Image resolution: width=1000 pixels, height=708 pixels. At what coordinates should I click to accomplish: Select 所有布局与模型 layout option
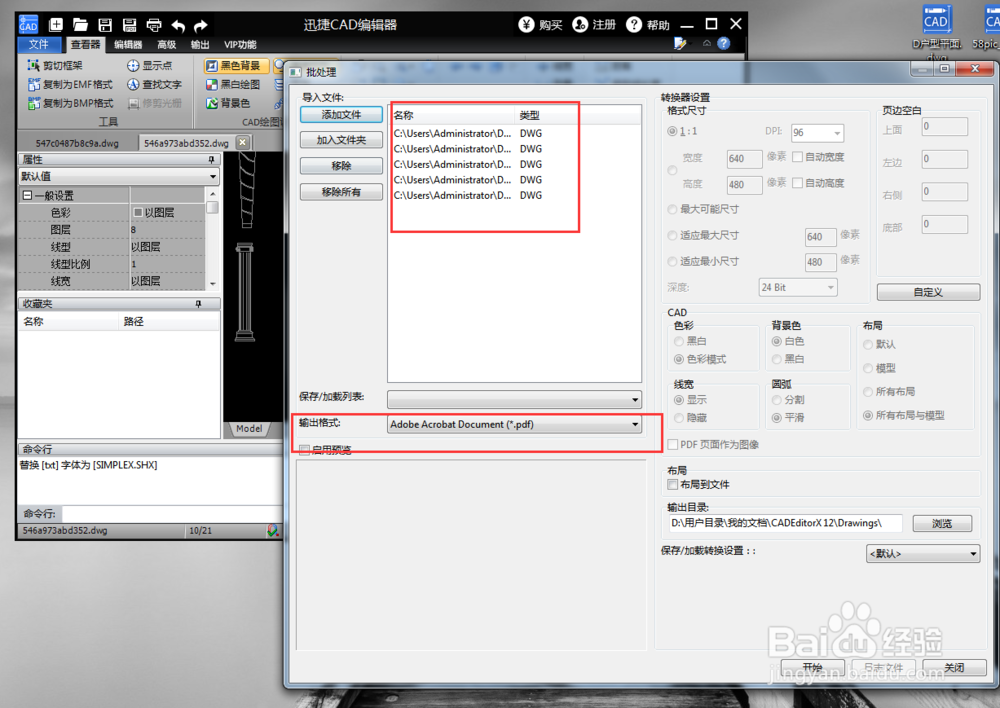click(x=868, y=415)
